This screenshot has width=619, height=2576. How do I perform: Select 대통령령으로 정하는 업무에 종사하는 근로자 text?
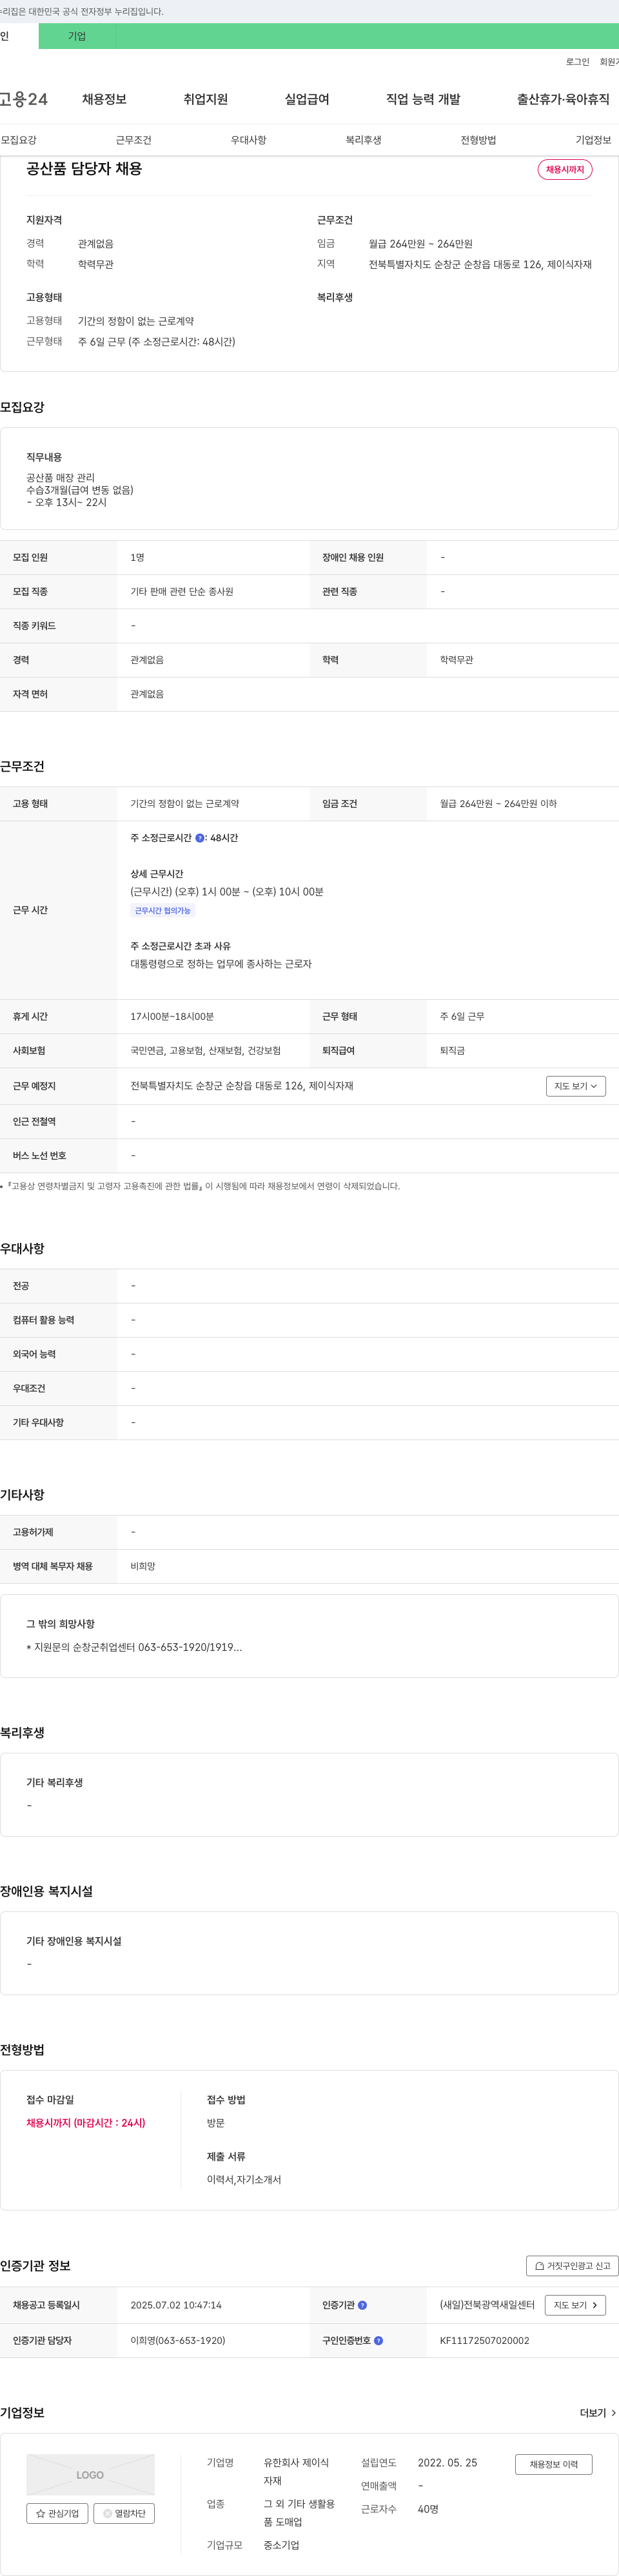tap(221, 964)
